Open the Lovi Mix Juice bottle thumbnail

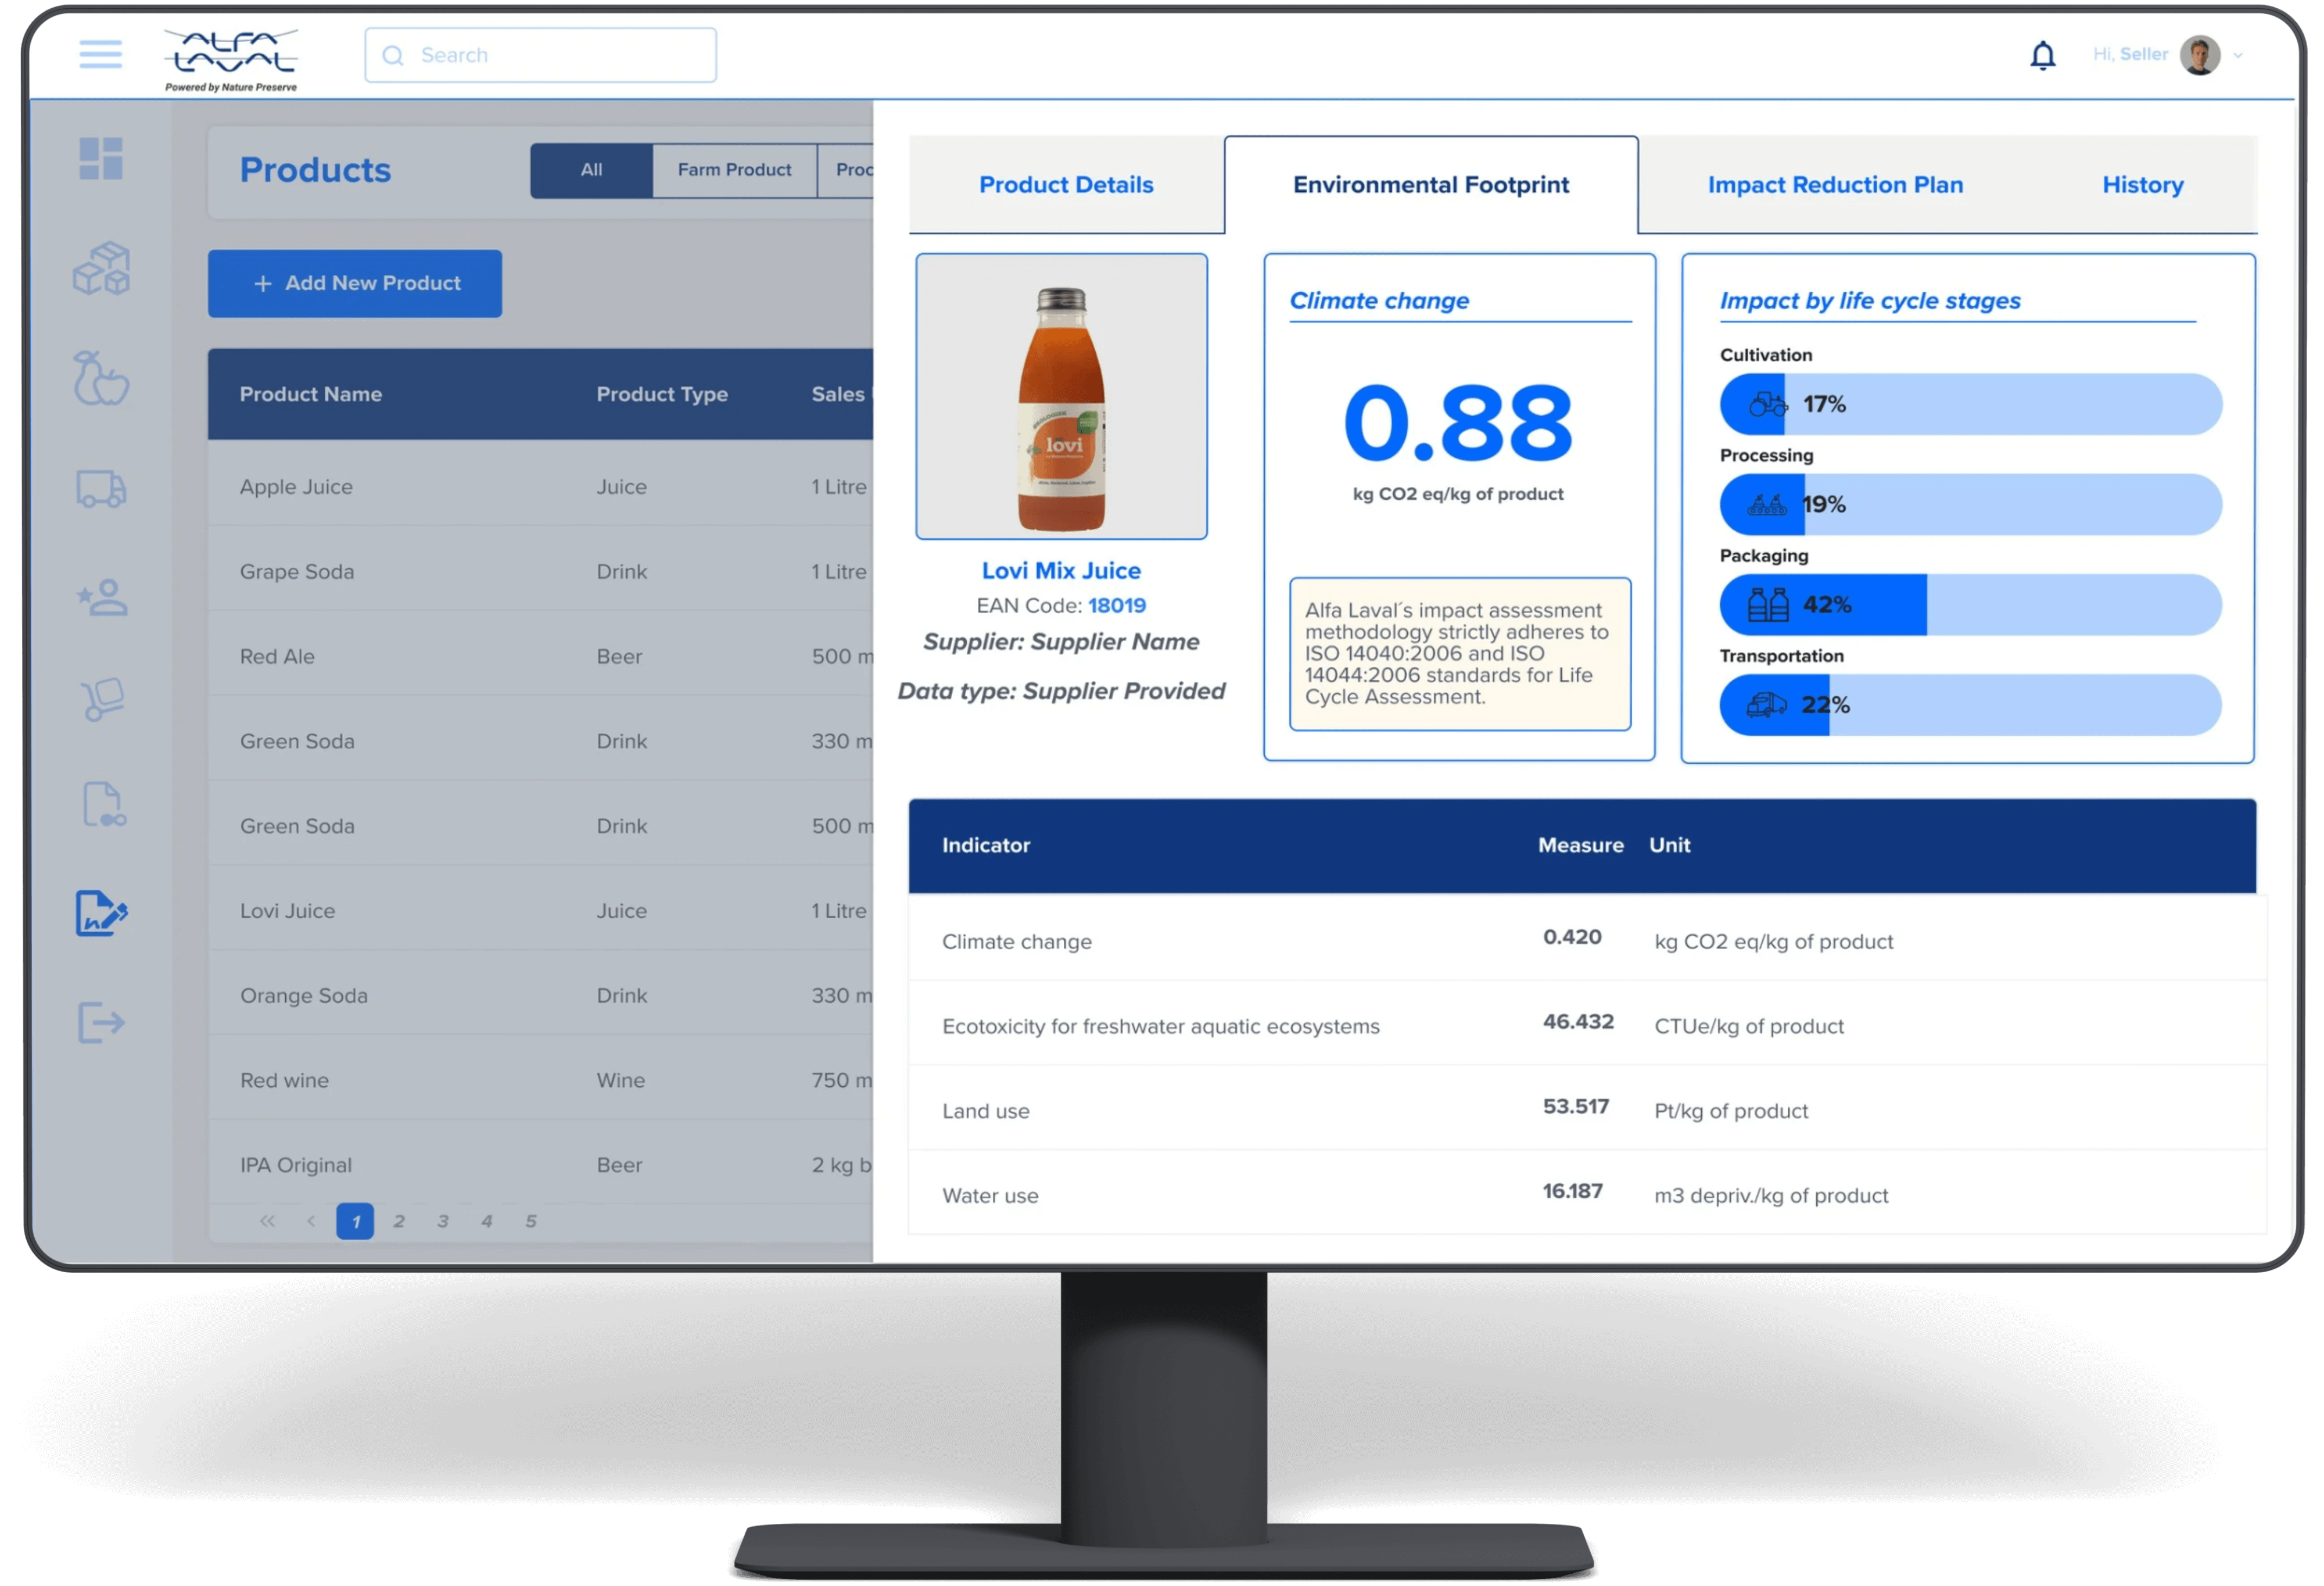coord(1061,397)
